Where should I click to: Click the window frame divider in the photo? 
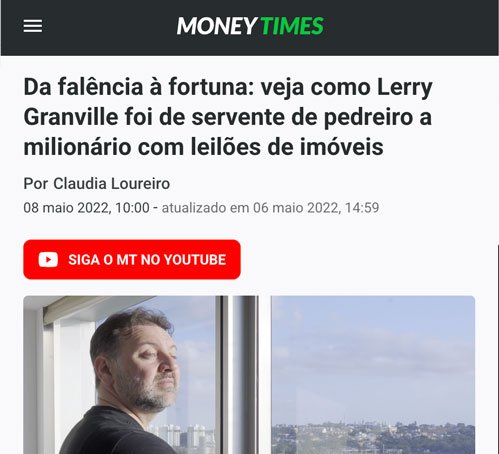click(245, 375)
